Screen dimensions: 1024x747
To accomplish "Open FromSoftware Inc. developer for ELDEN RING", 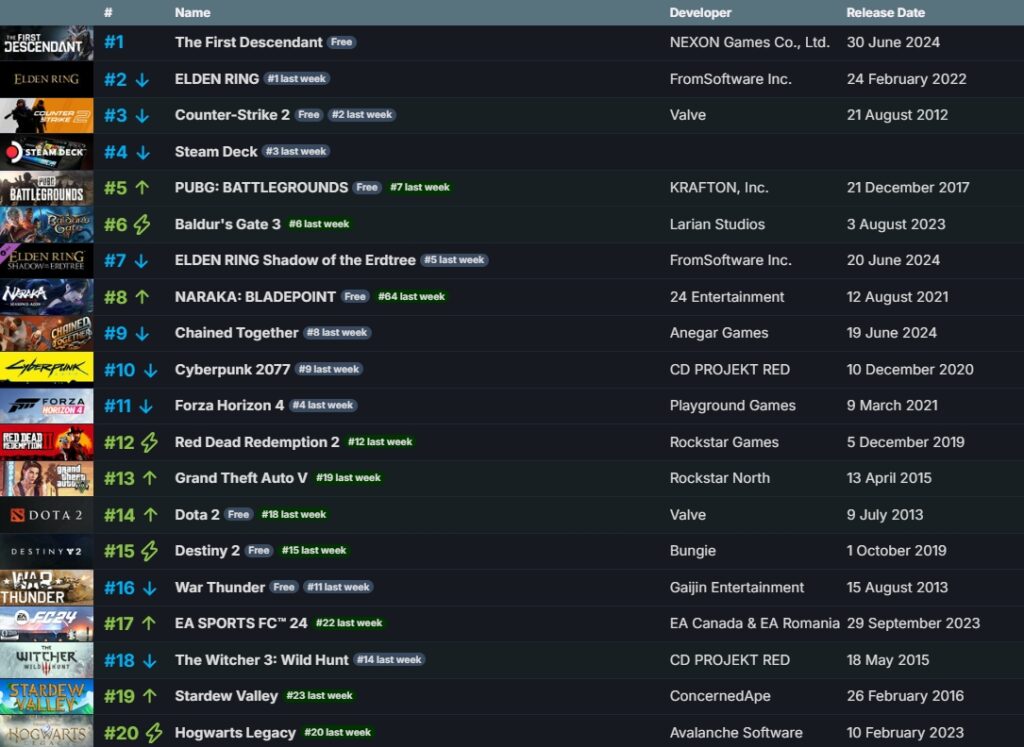I will [730, 79].
